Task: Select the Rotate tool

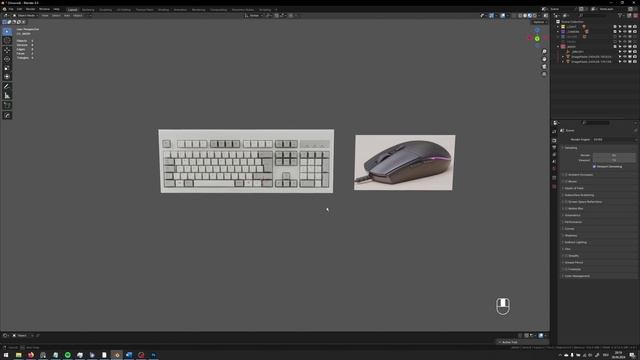Action: pos(7,59)
